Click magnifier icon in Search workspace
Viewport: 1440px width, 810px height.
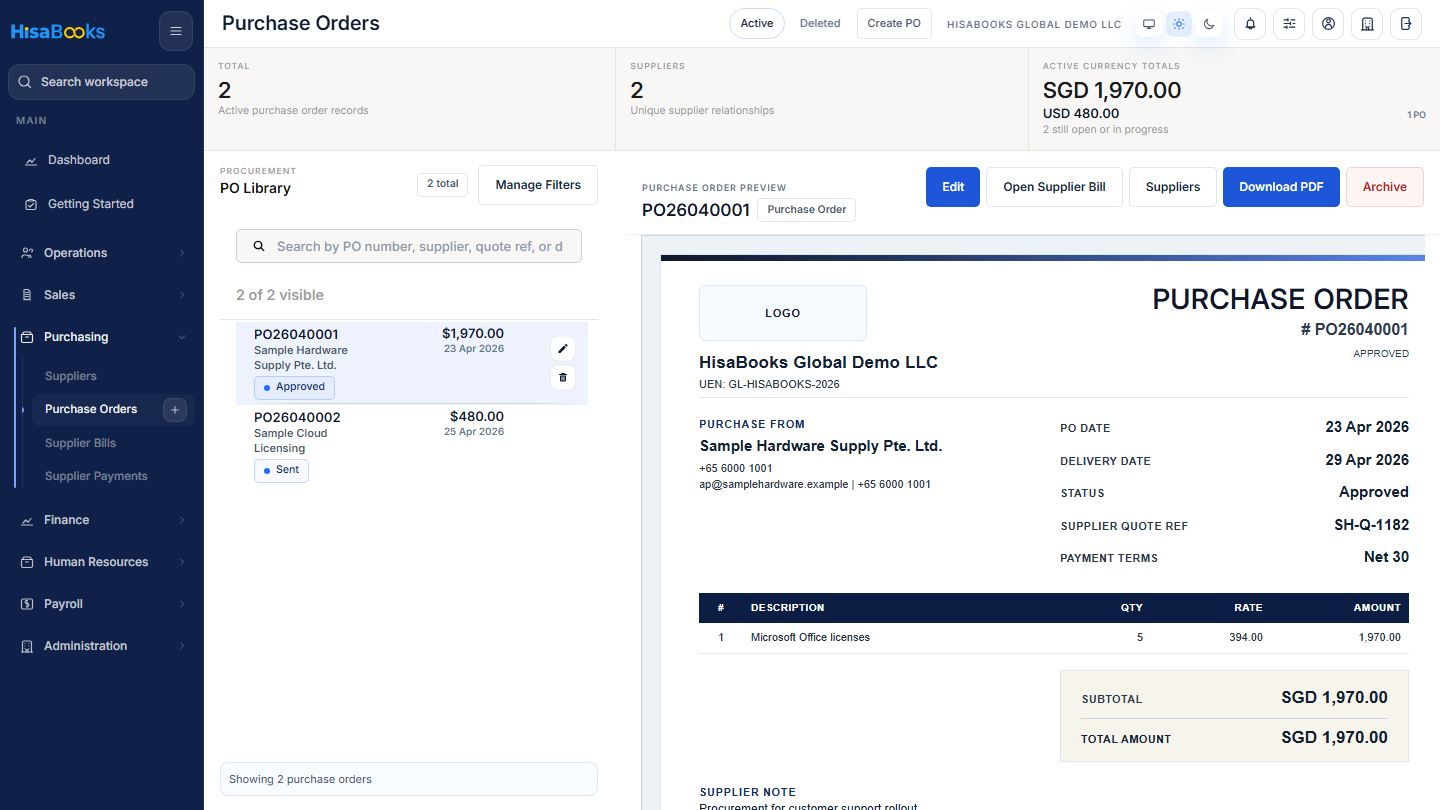pyautogui.click(x=27, y=82)
